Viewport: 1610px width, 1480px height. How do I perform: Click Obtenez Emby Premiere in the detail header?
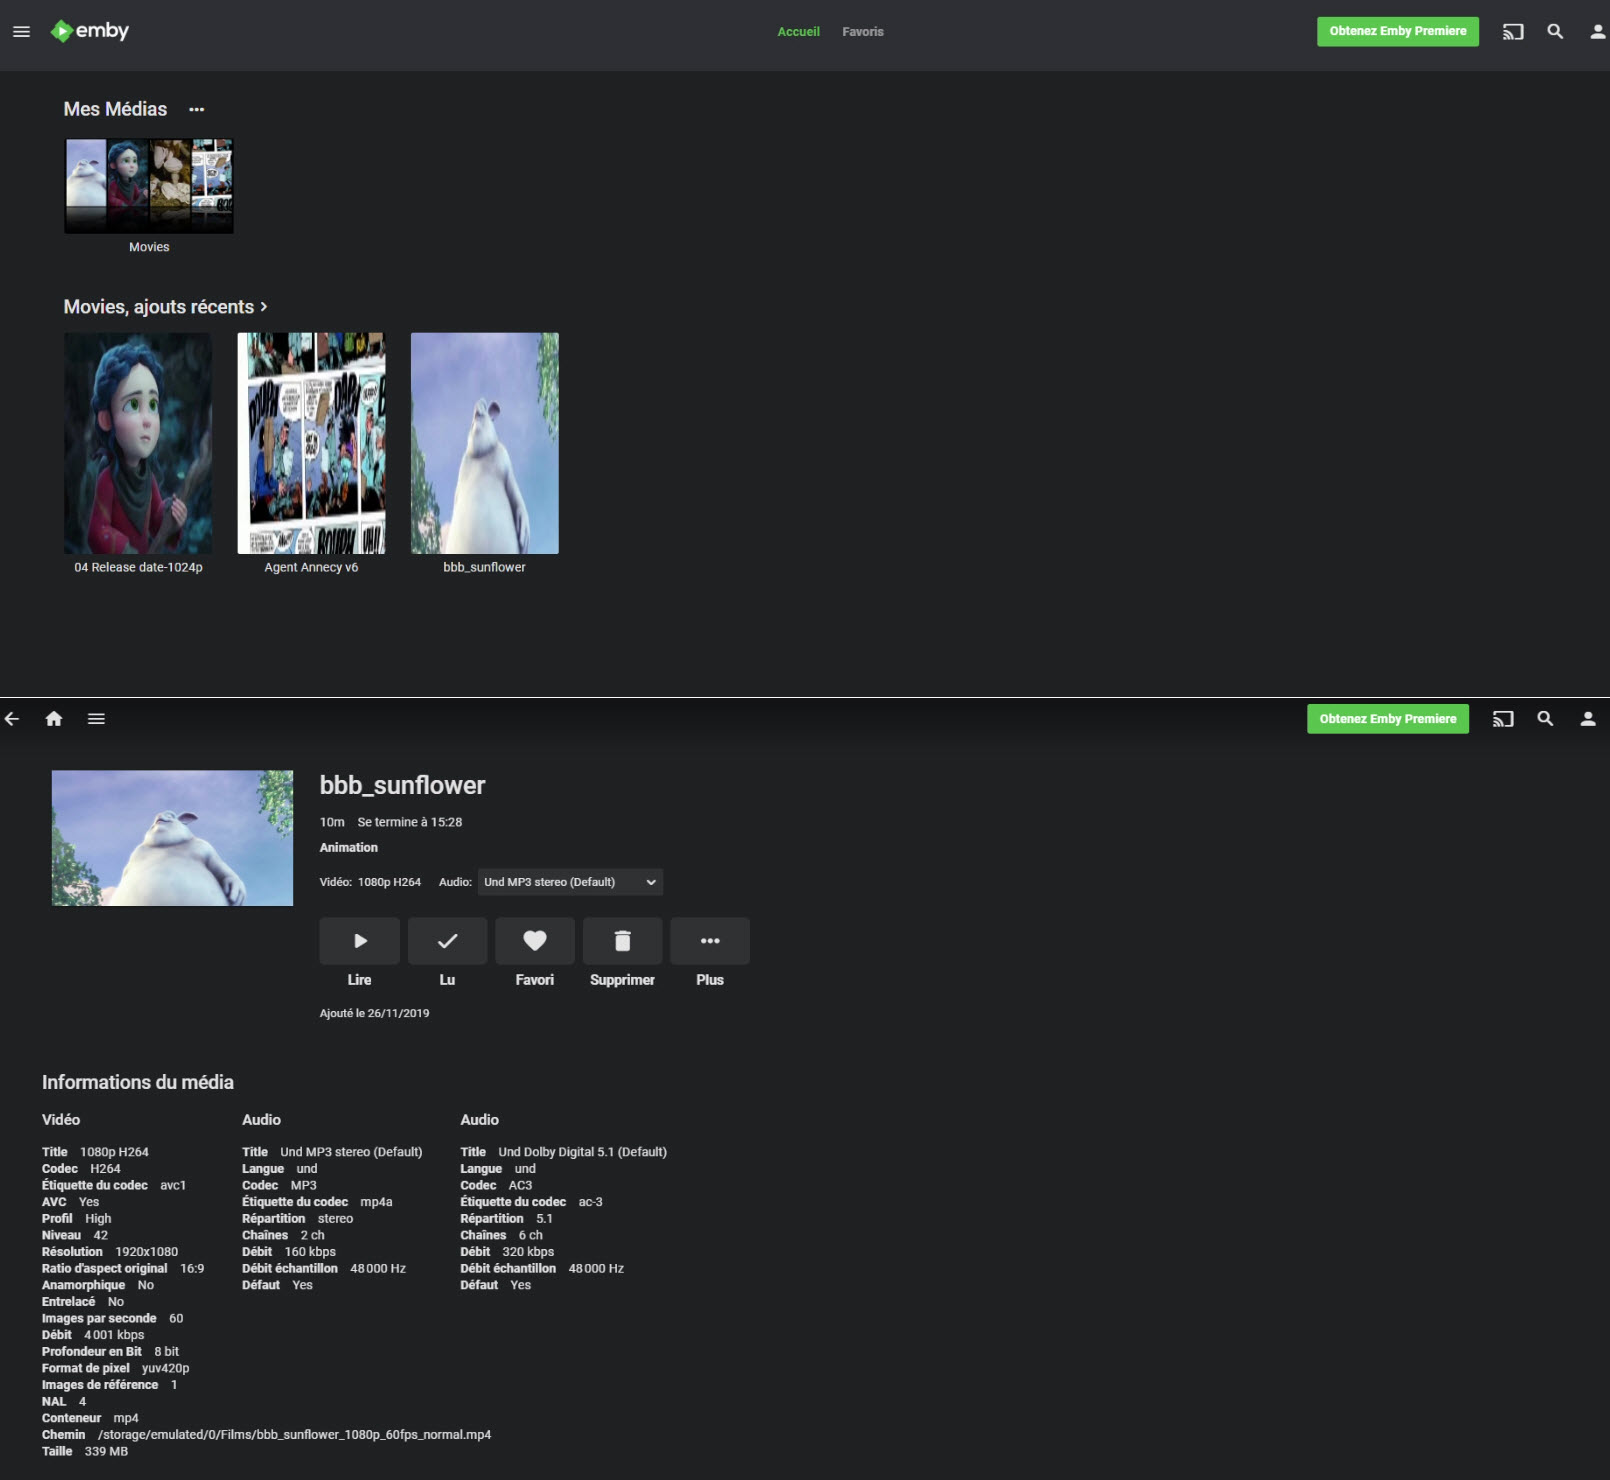(1388, 719)
